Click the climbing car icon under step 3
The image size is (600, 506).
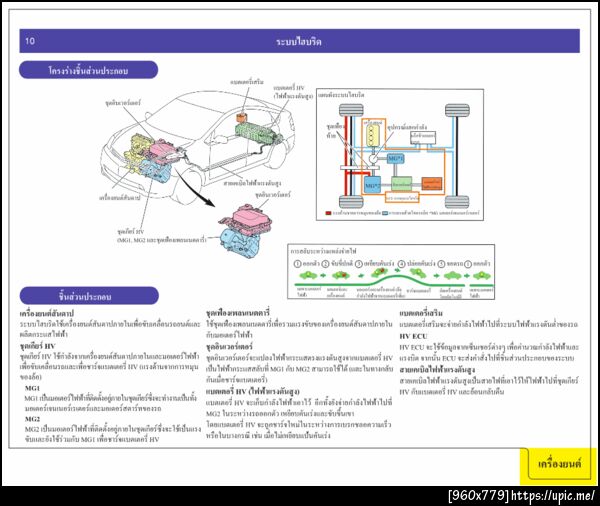tap(378, 273)
